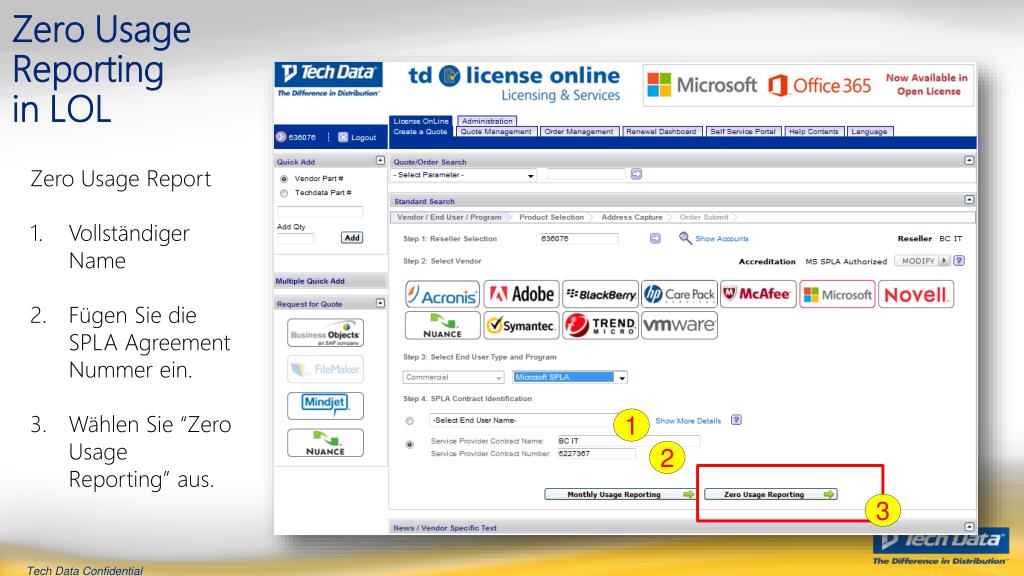Click the Show More Details link

click(x=688, y=421)
